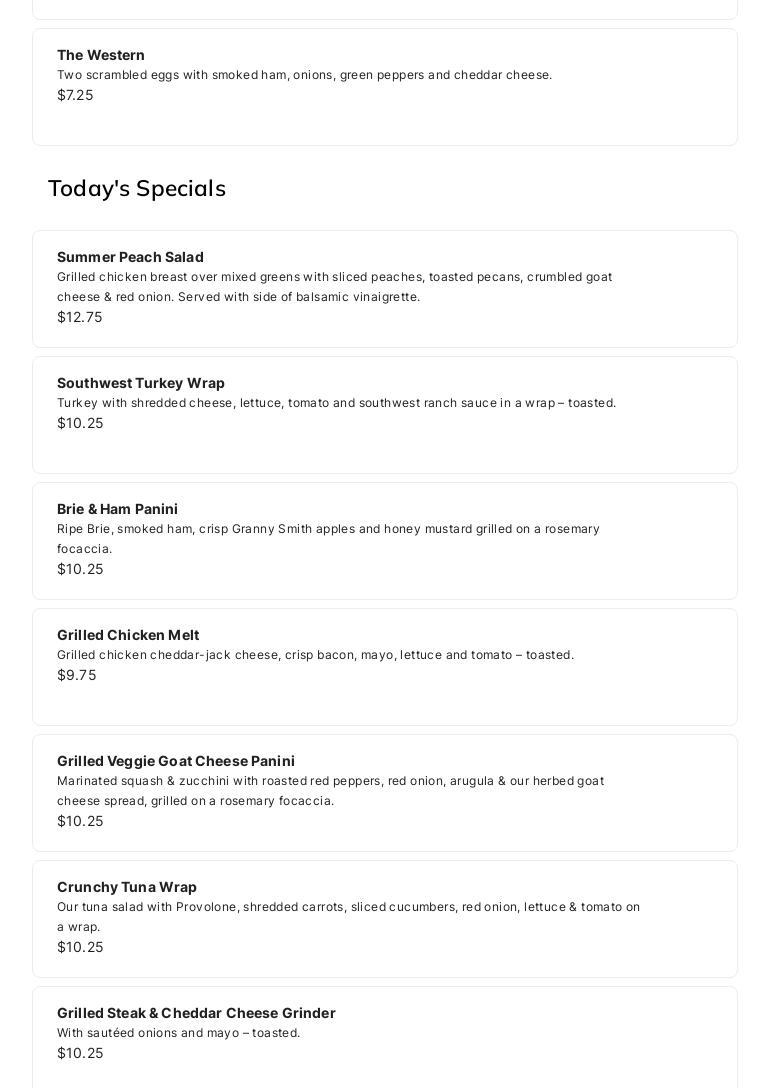Click the $9.75 price
Screen dimensions: 770x1088
pyautogui.click(x=77, y=675)
